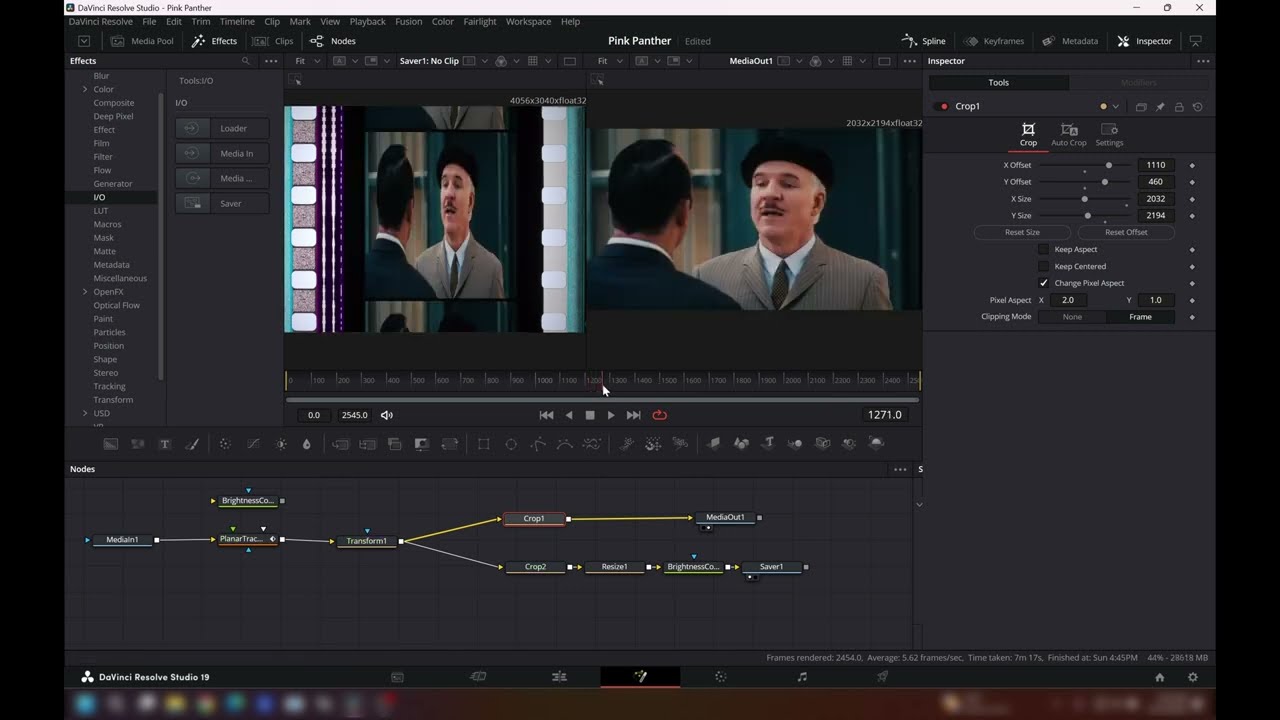This screenshot has height=720, width=1280.
Task: Open the Fusion menu
Action: coord(408,21)
